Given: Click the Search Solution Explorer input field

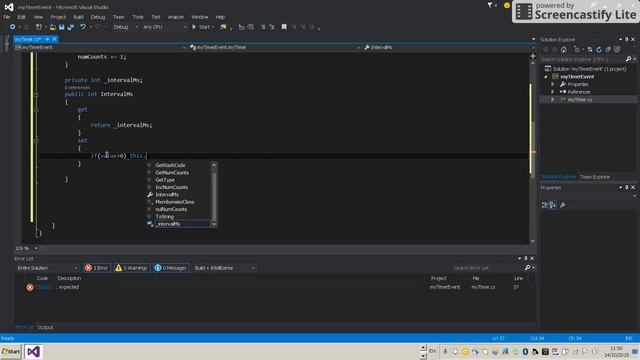Looking at the screenshot, I should [583, 59].
